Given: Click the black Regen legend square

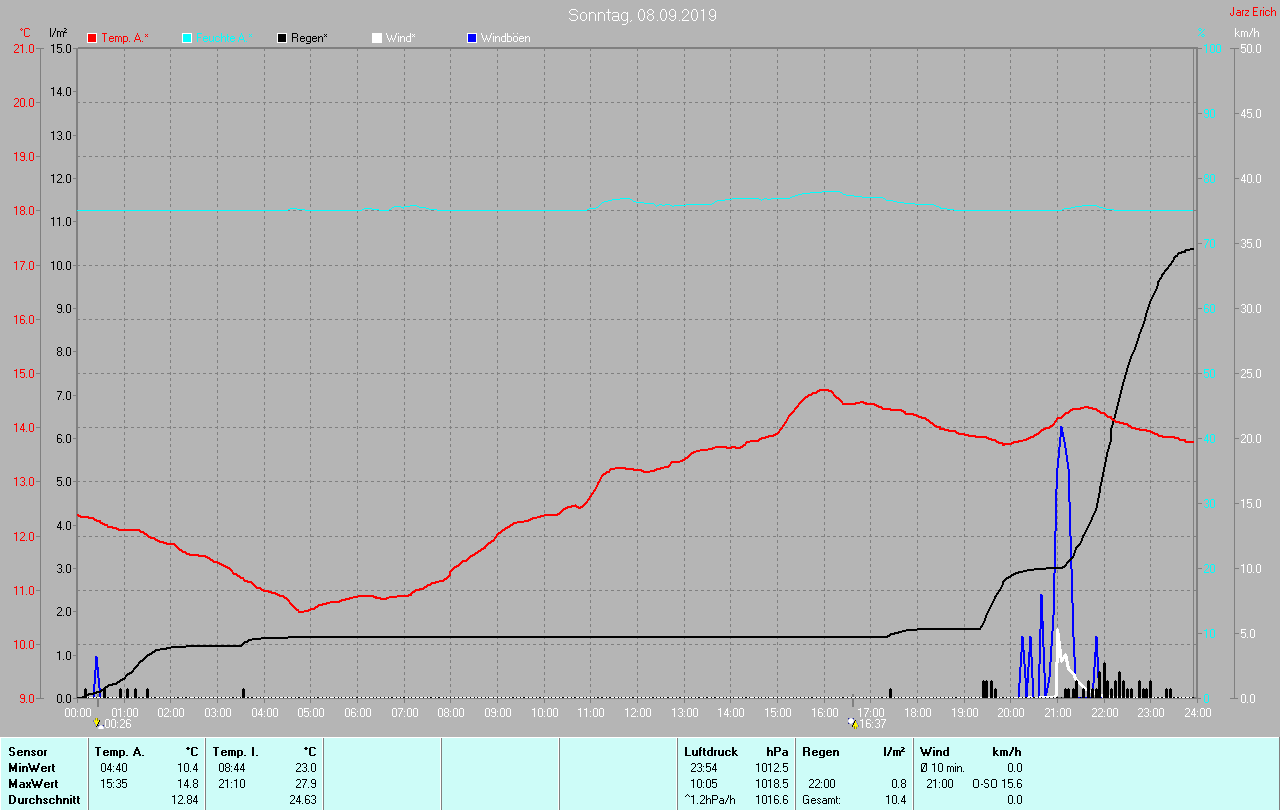Looking at the screenshot, I should 282,38.
